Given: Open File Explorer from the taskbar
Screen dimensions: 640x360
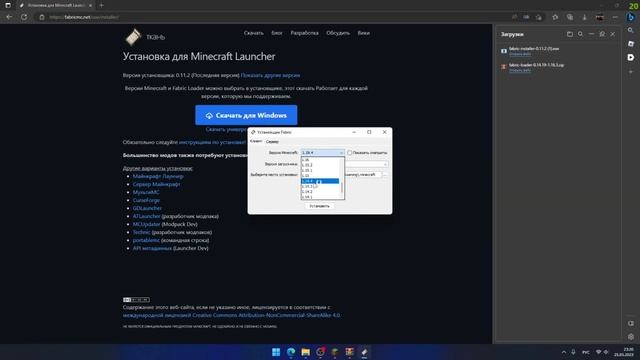Looking at the screenshot, I should pos(305,352).
